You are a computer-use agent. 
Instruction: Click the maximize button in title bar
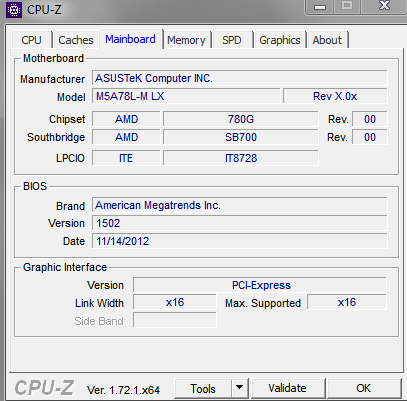(347, 6)
